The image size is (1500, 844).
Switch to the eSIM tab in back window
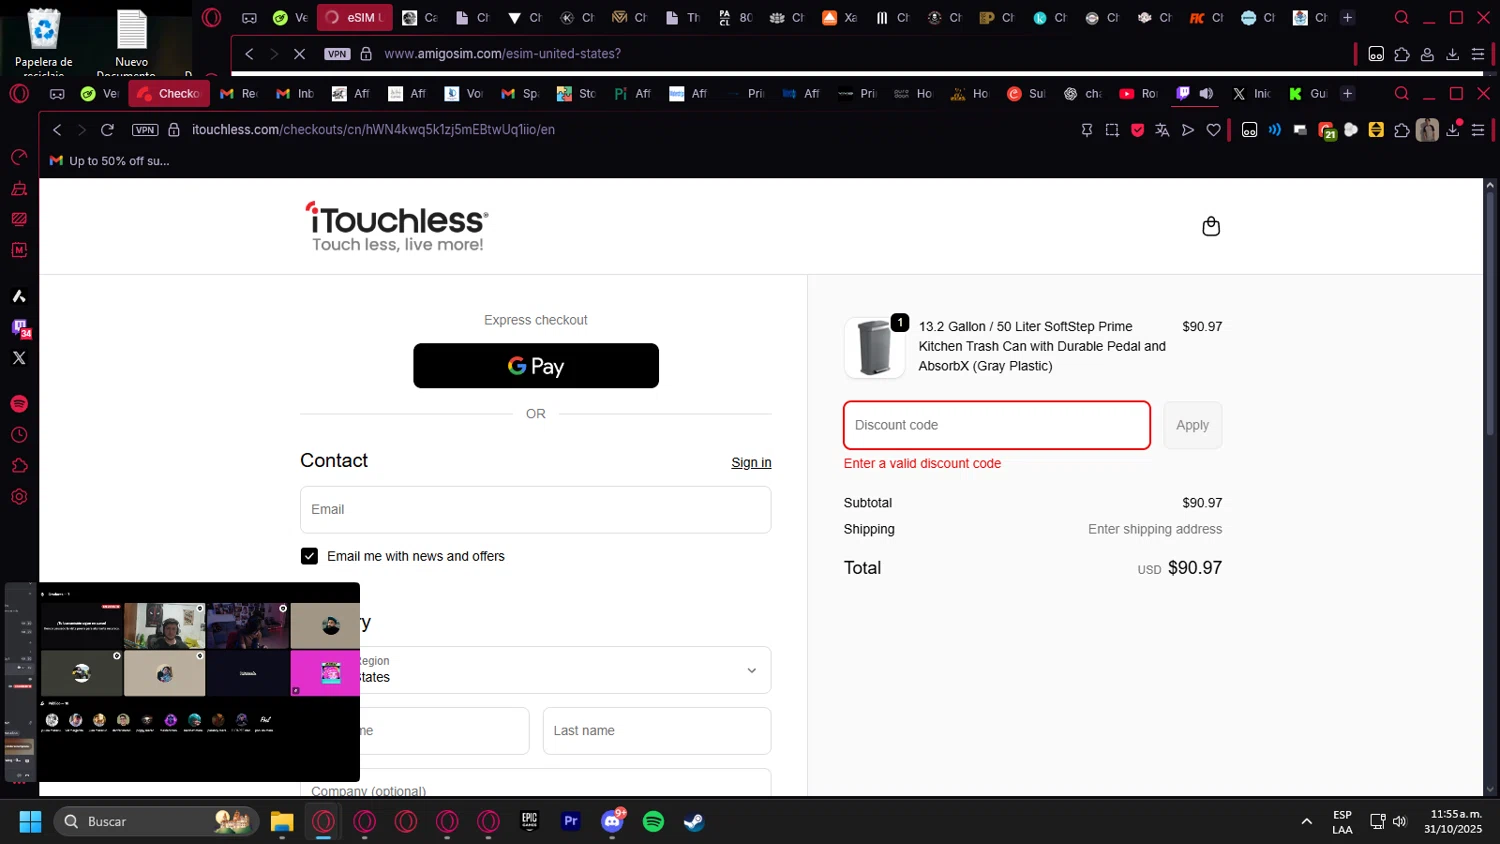tap(355, 17)
